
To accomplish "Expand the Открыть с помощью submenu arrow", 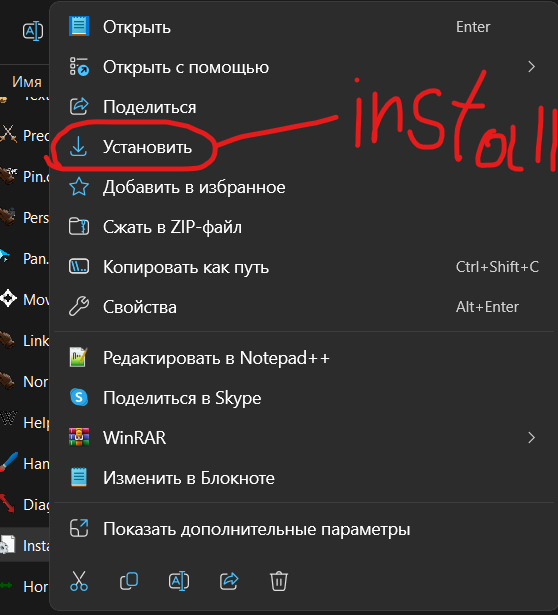I will pos(531,67).
